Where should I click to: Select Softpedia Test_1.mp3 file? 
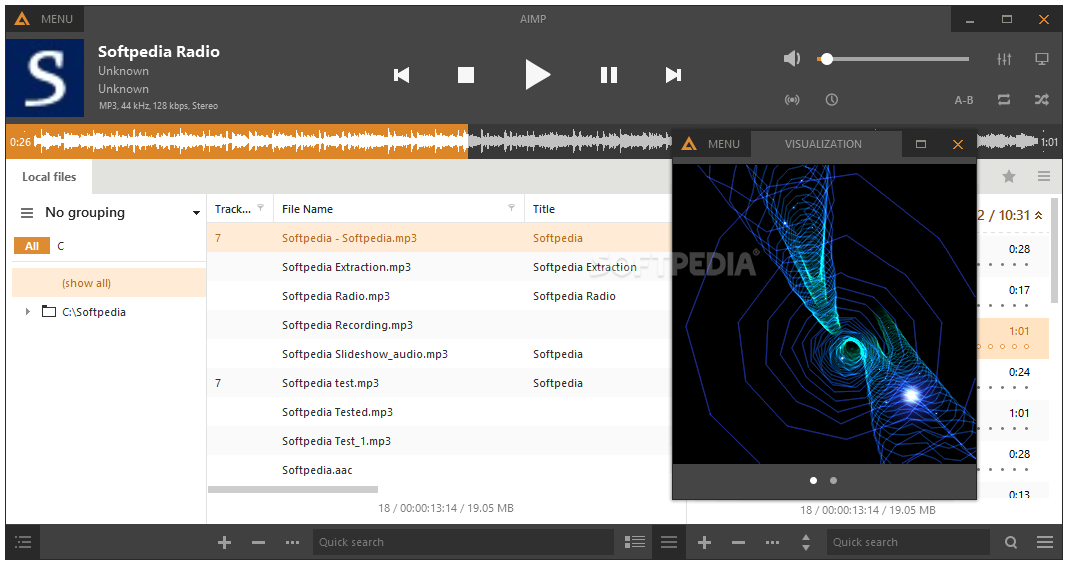point(336,441)
